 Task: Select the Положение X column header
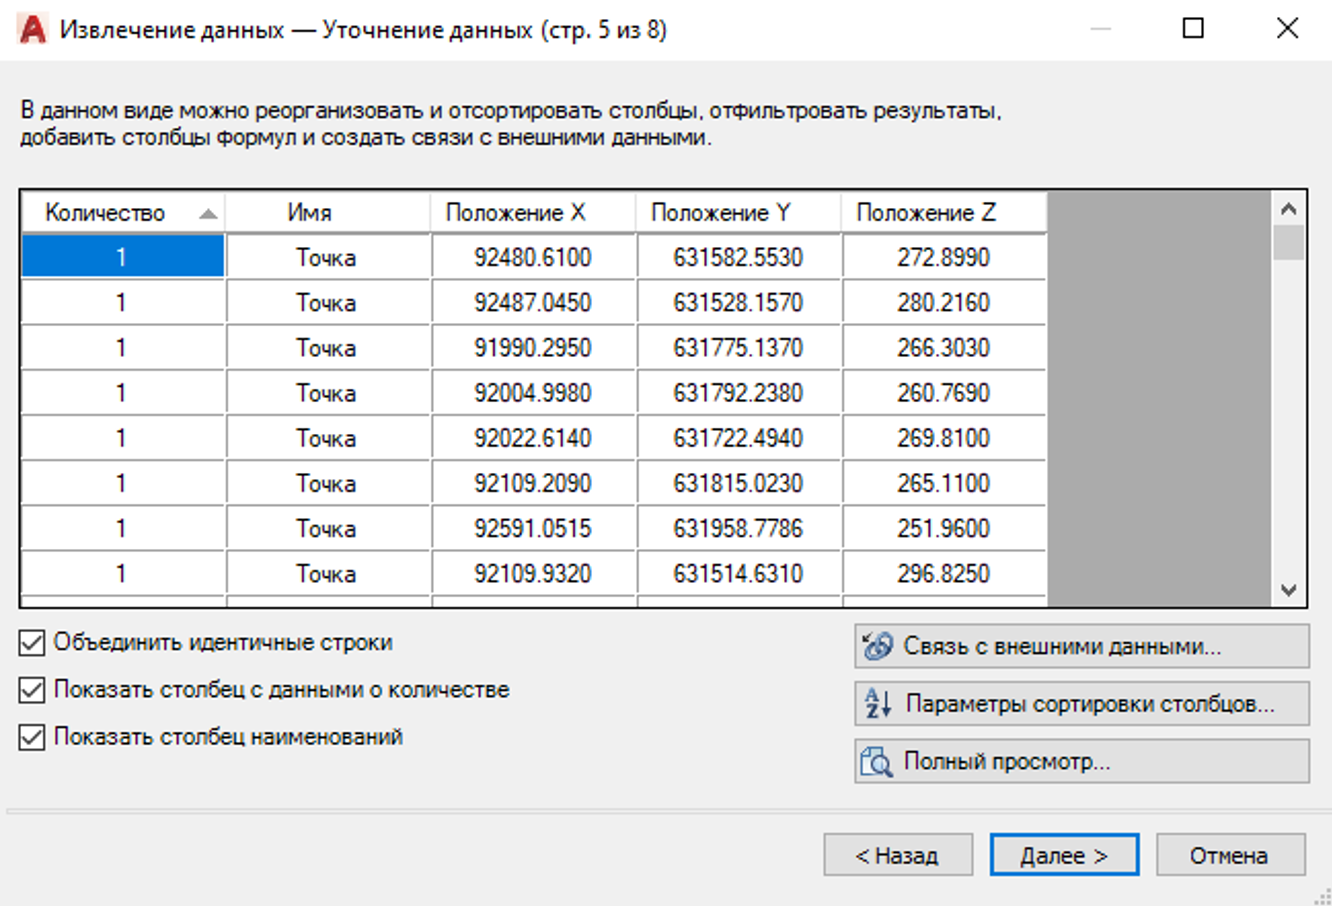pyautogui.click(x=516, y=213)
